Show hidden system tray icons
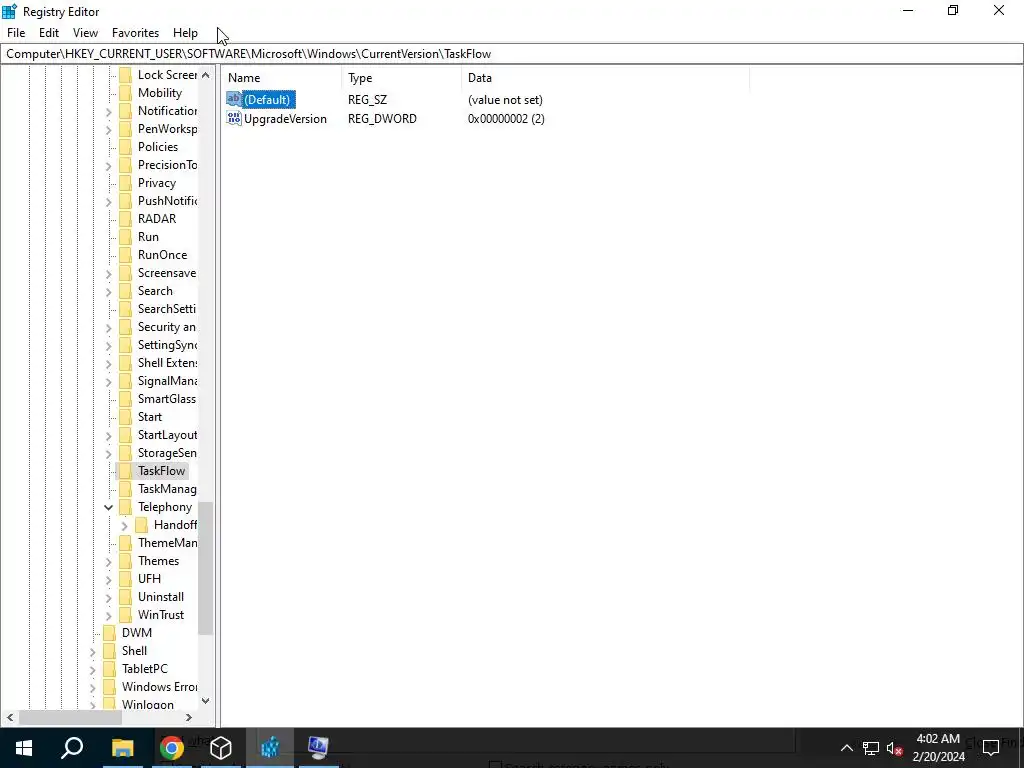The width and height of the screenshot is (1024, 768). pyautogui.click(x=846, y=748)
